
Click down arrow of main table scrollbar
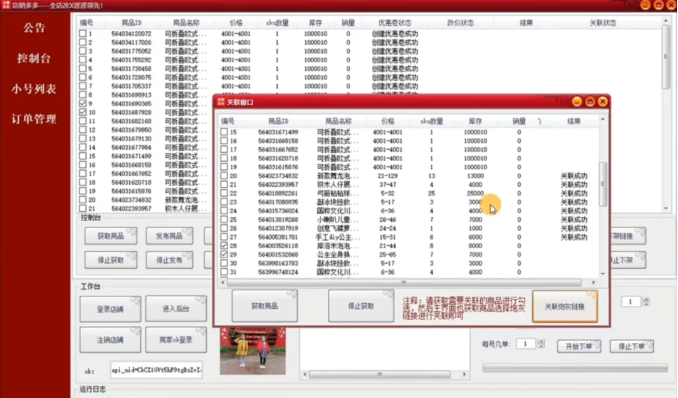pos(666,209)
